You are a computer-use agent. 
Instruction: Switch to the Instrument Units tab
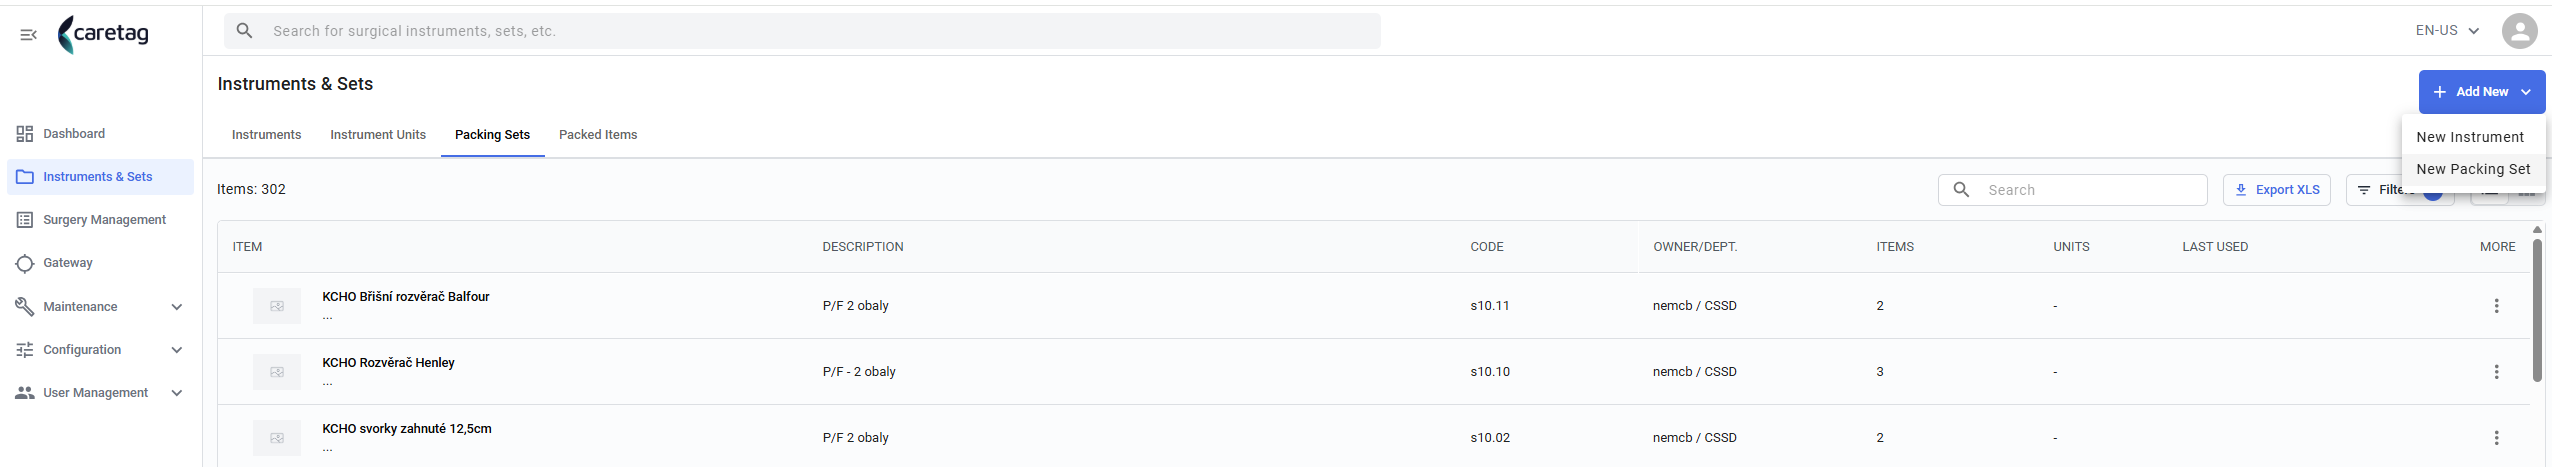pyautogui.click(x=378, y=135)
